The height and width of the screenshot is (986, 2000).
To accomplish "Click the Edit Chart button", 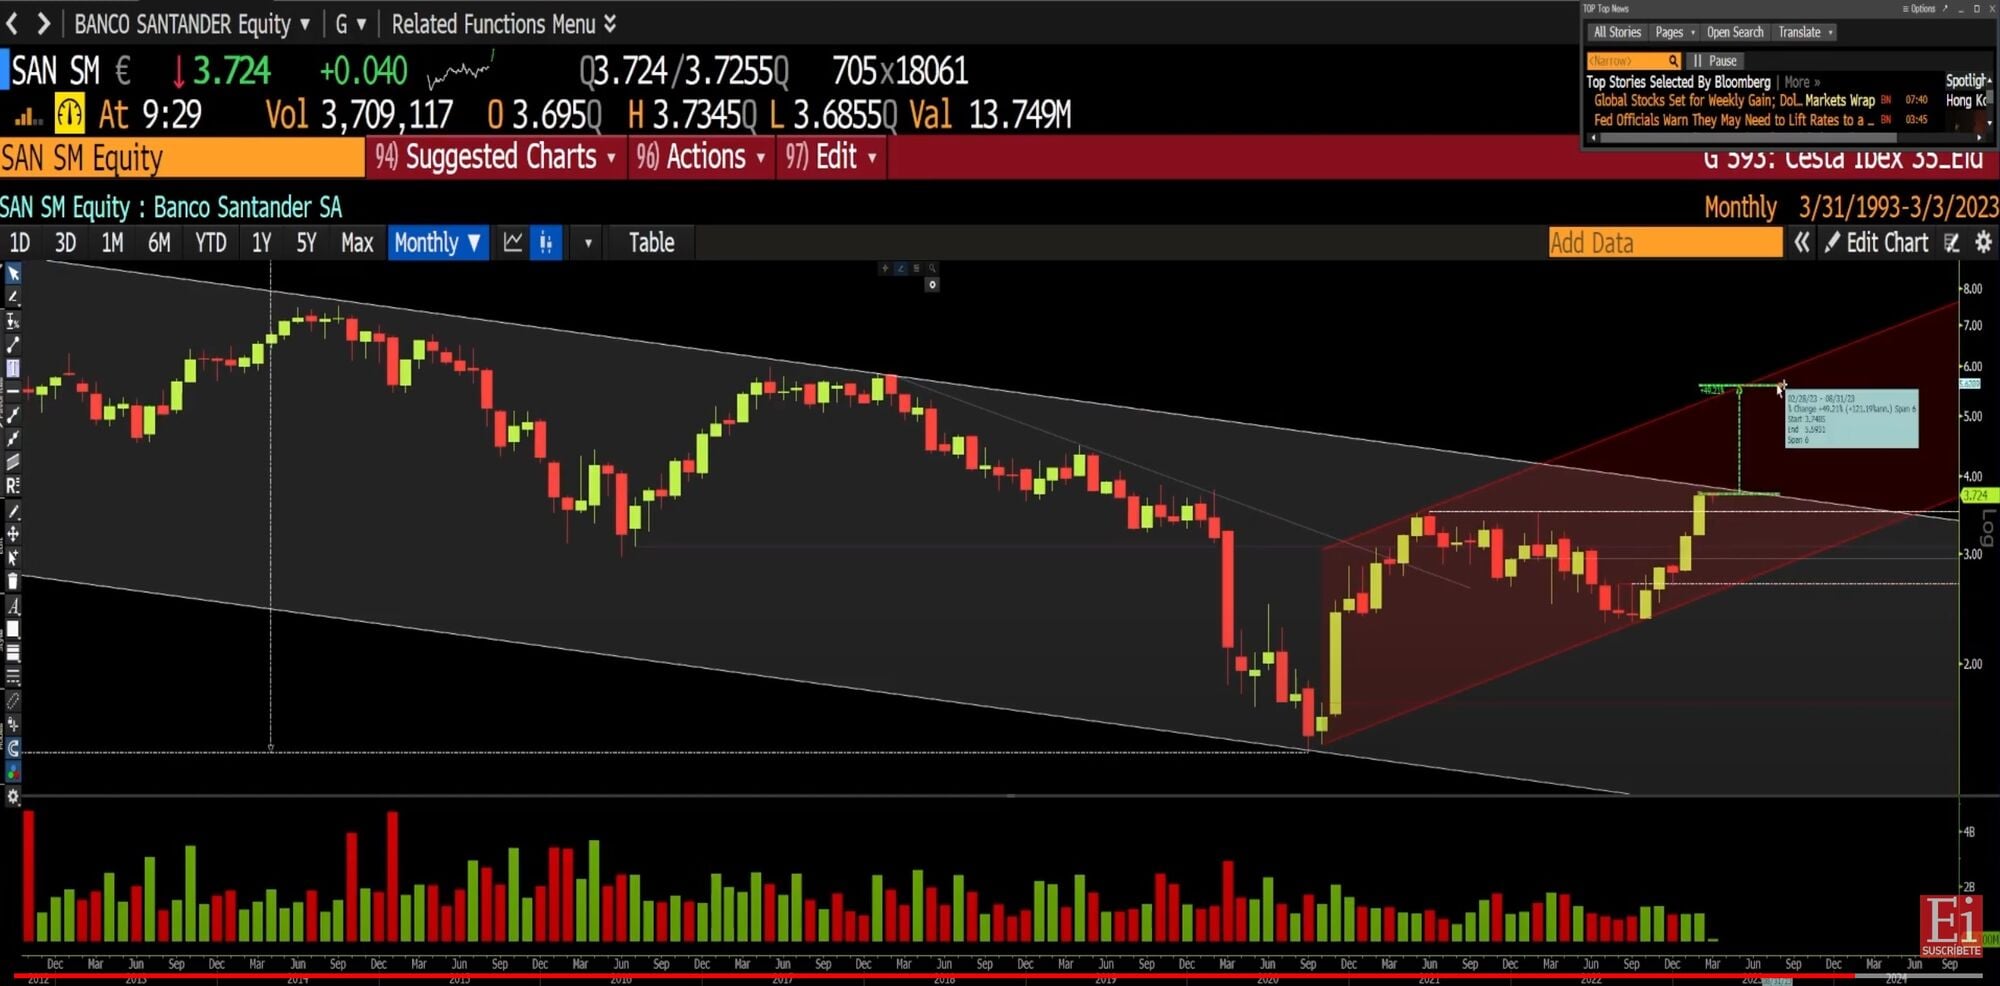I will (x=1876, y=243).
